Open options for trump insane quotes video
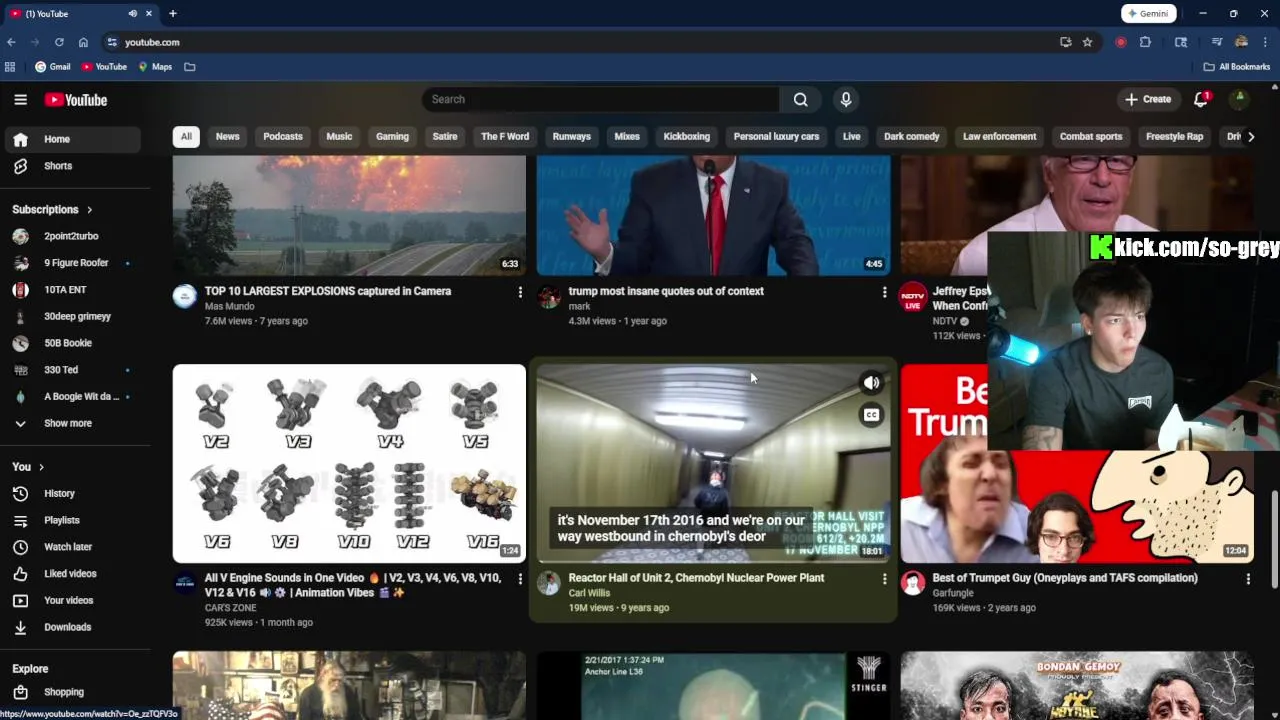 (x=884, y=292)
